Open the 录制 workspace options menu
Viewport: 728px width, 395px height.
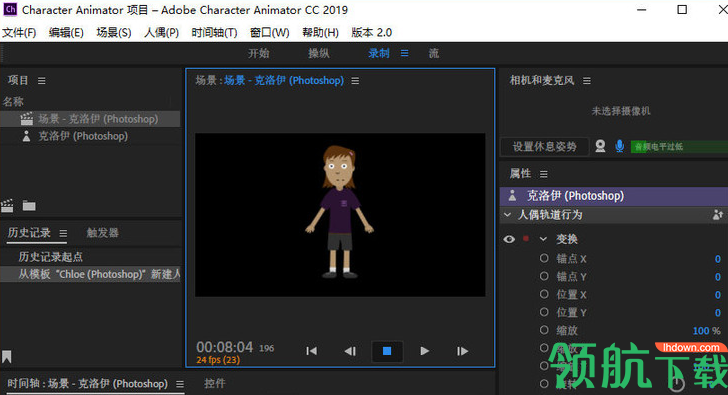(405, 53)
